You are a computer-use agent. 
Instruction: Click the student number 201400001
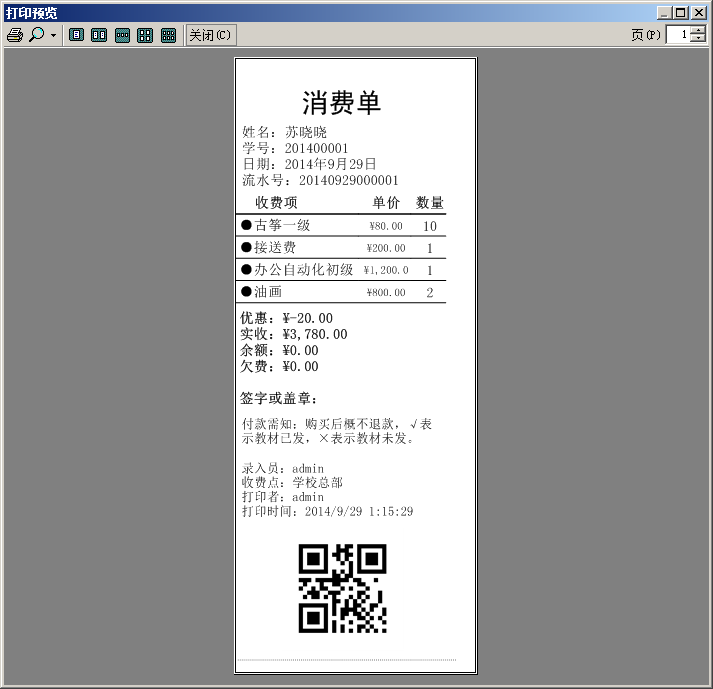point(316,148)
